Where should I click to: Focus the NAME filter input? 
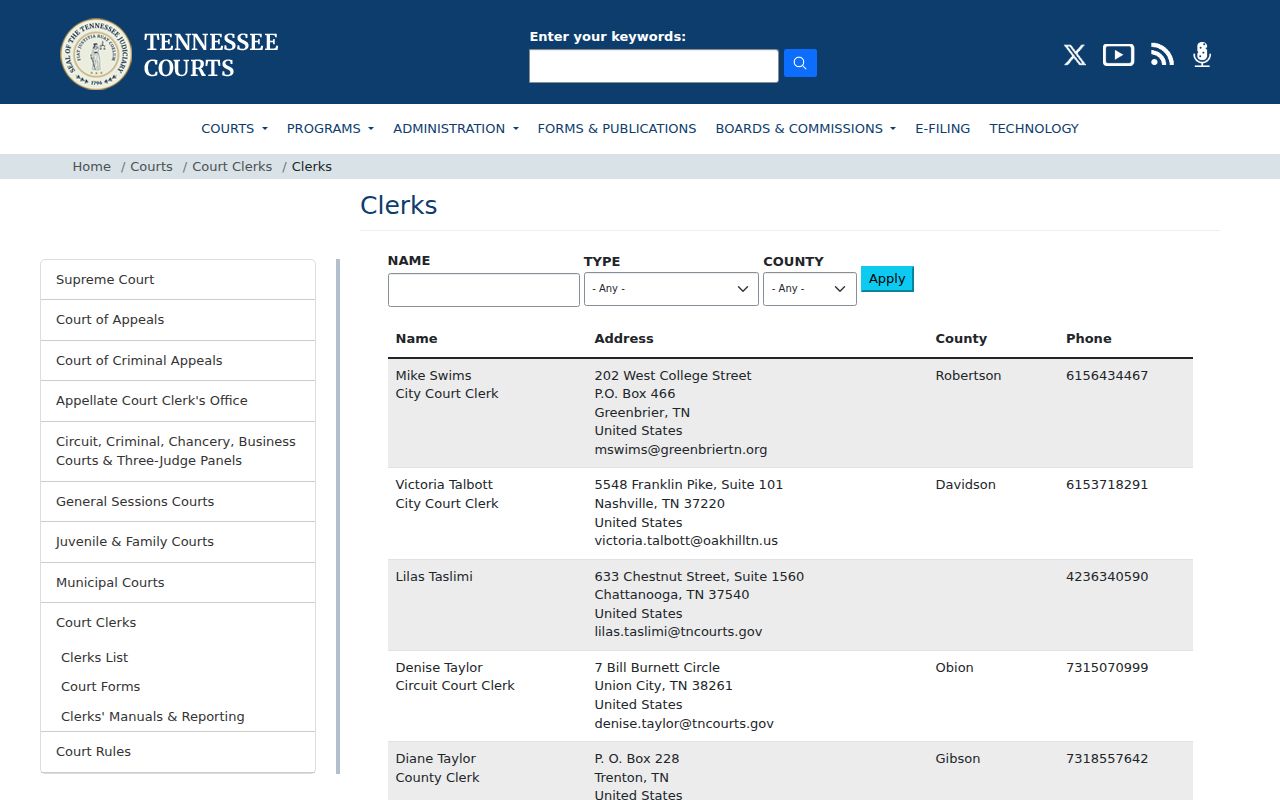(484, 290)
